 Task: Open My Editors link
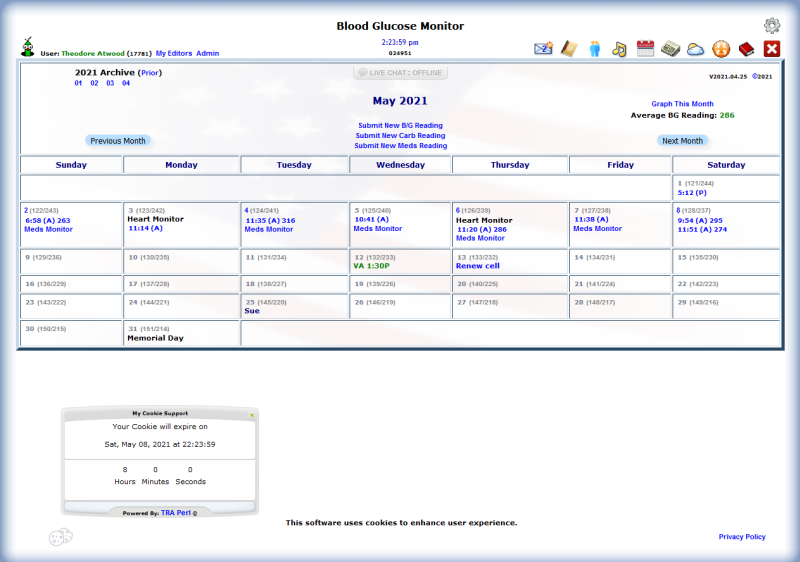[x=174, y=53]
